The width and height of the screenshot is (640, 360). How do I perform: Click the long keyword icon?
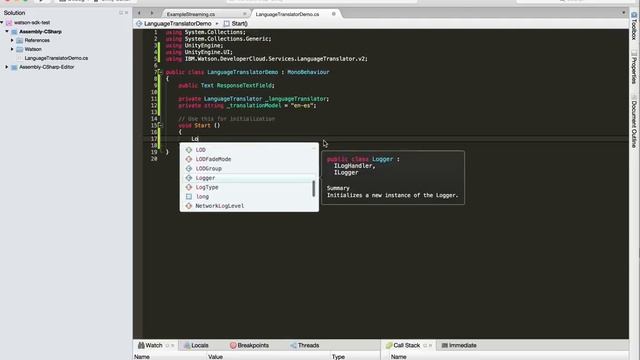coord(189,197)
